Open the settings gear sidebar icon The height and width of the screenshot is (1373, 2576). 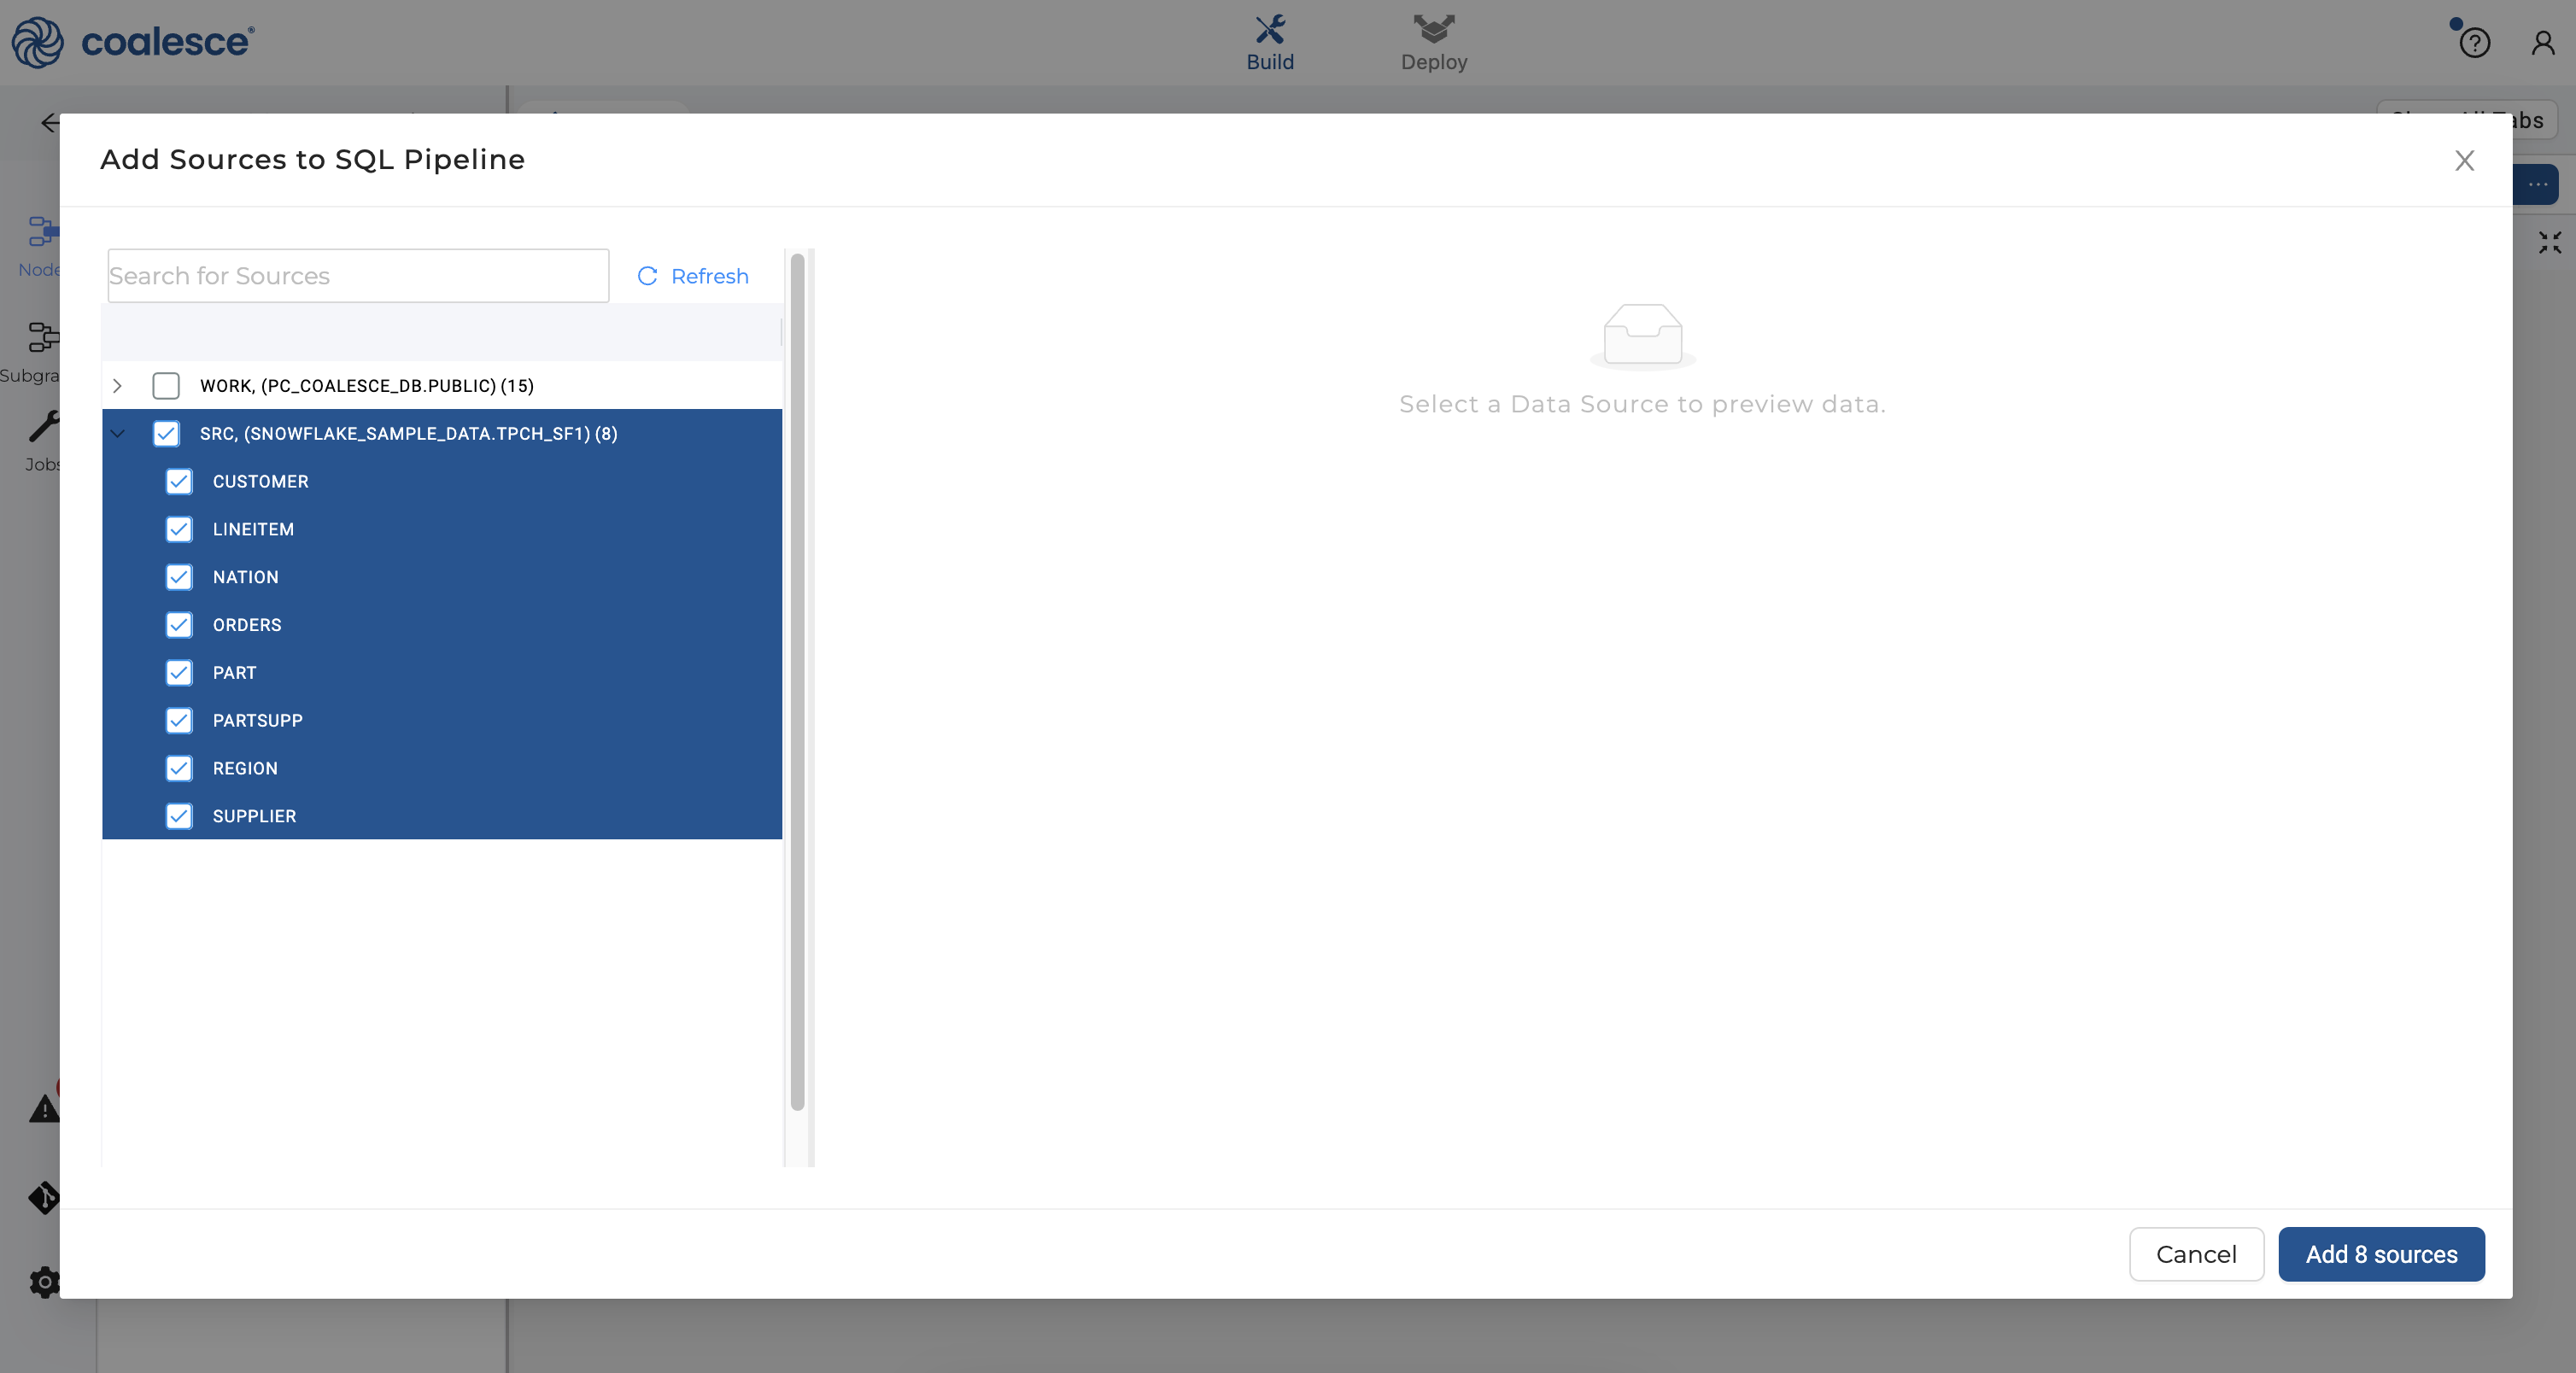(44, 1281)
